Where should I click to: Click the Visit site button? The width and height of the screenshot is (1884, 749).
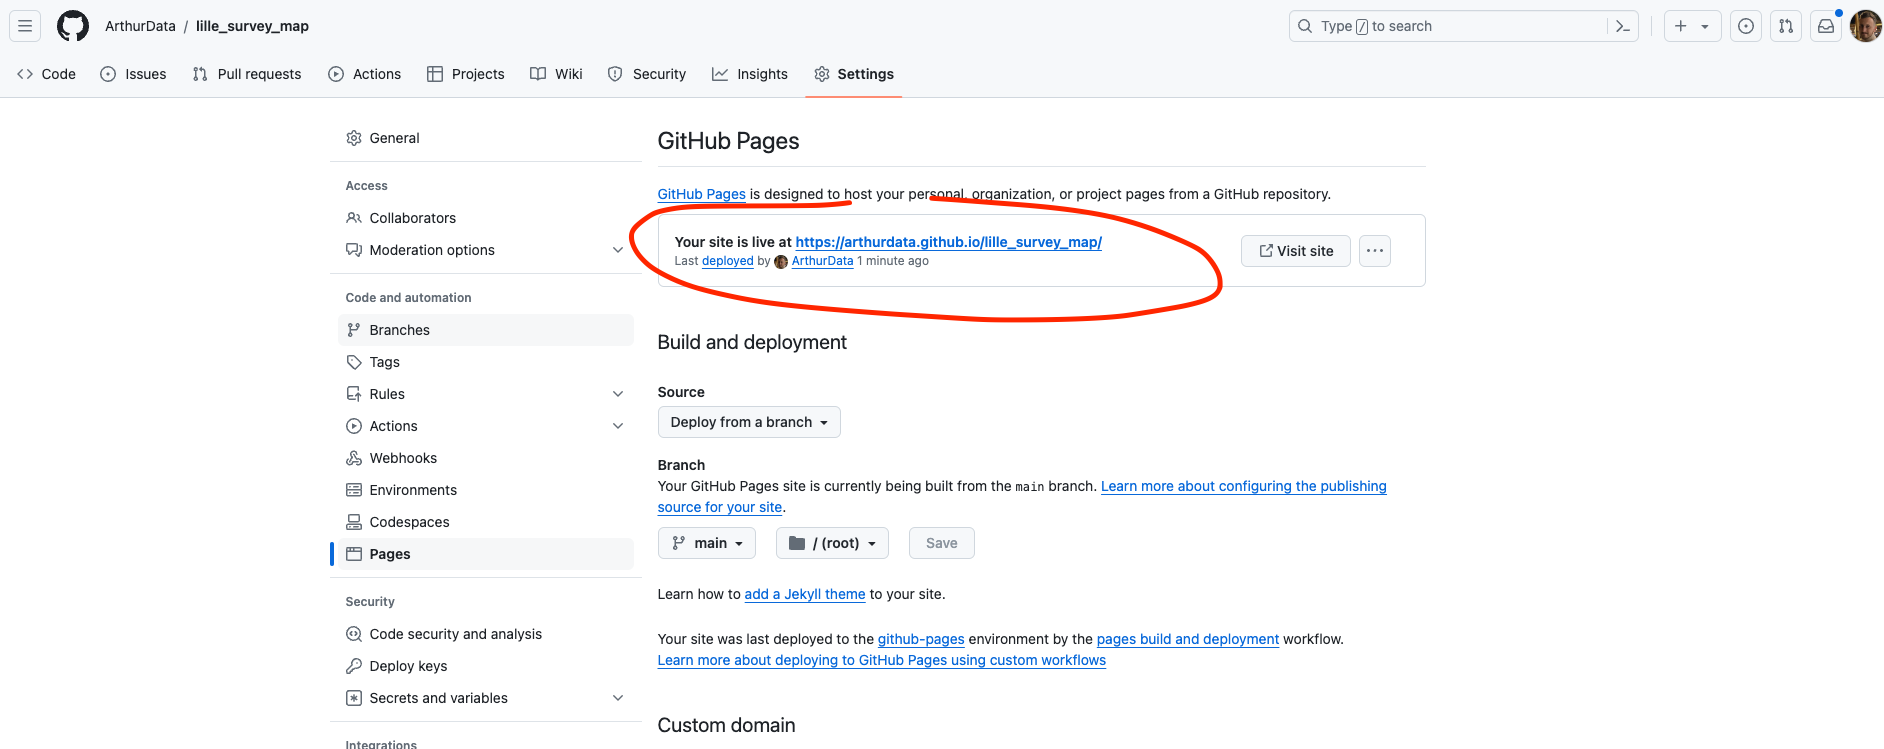point(1296,251)
